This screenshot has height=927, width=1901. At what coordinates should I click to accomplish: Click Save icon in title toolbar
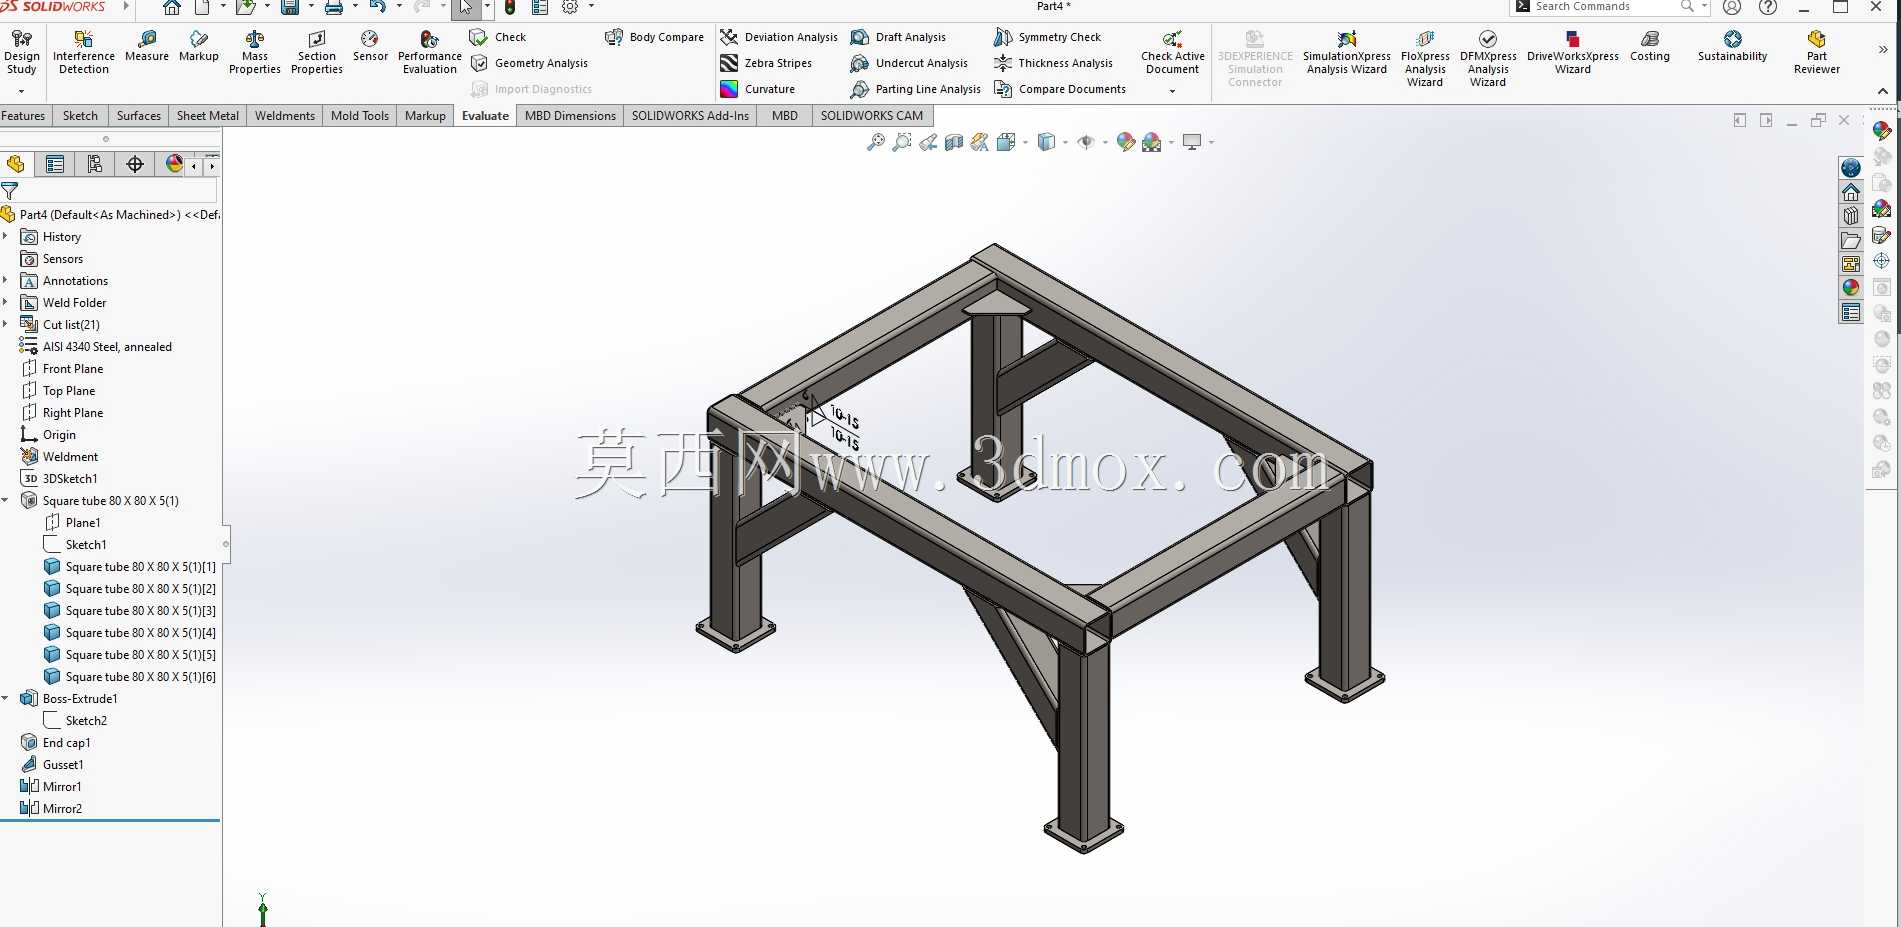click(x=290, y=8)
